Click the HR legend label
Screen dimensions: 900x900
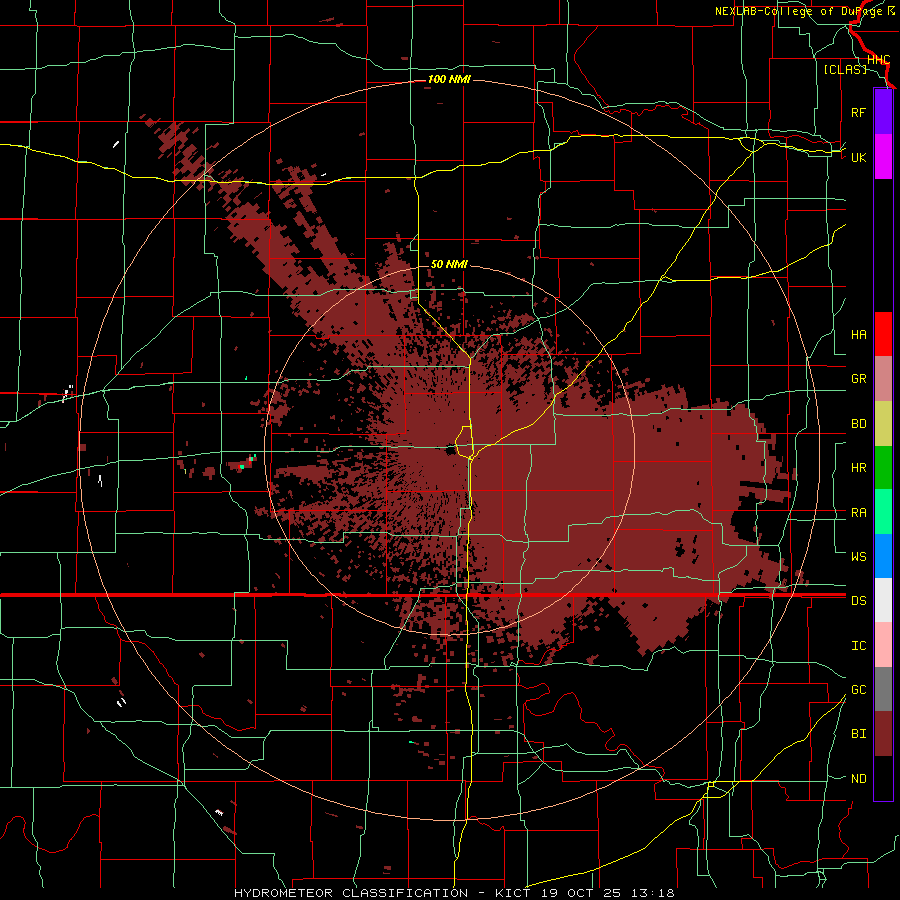(858, 468)
